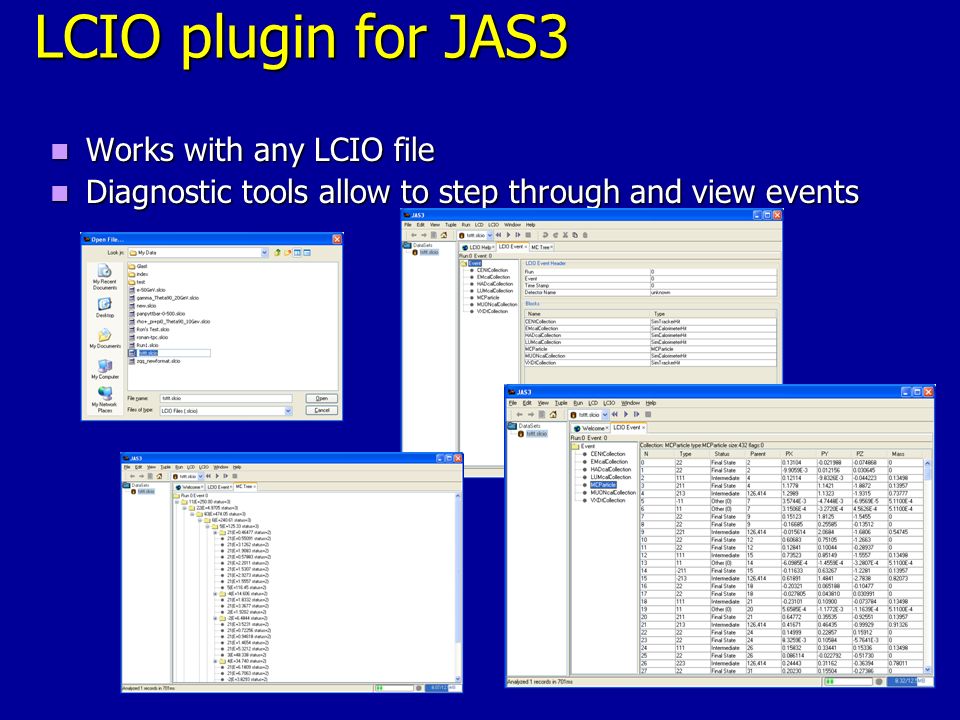Switch to LCIO Event tab in MC Tree window
This screenshot has height=720, width=960.
pos(218,487)
